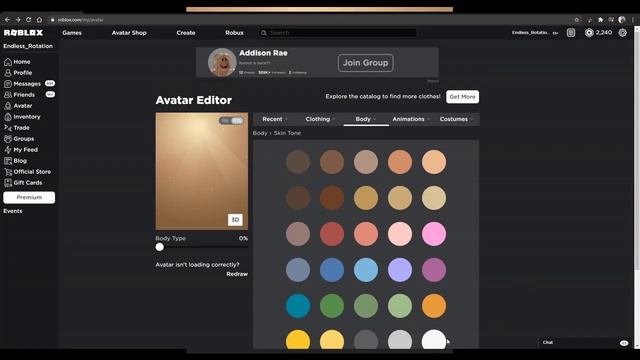Bookmark the page with the star icon
The image size is (640, 360).
click(577, 20)
